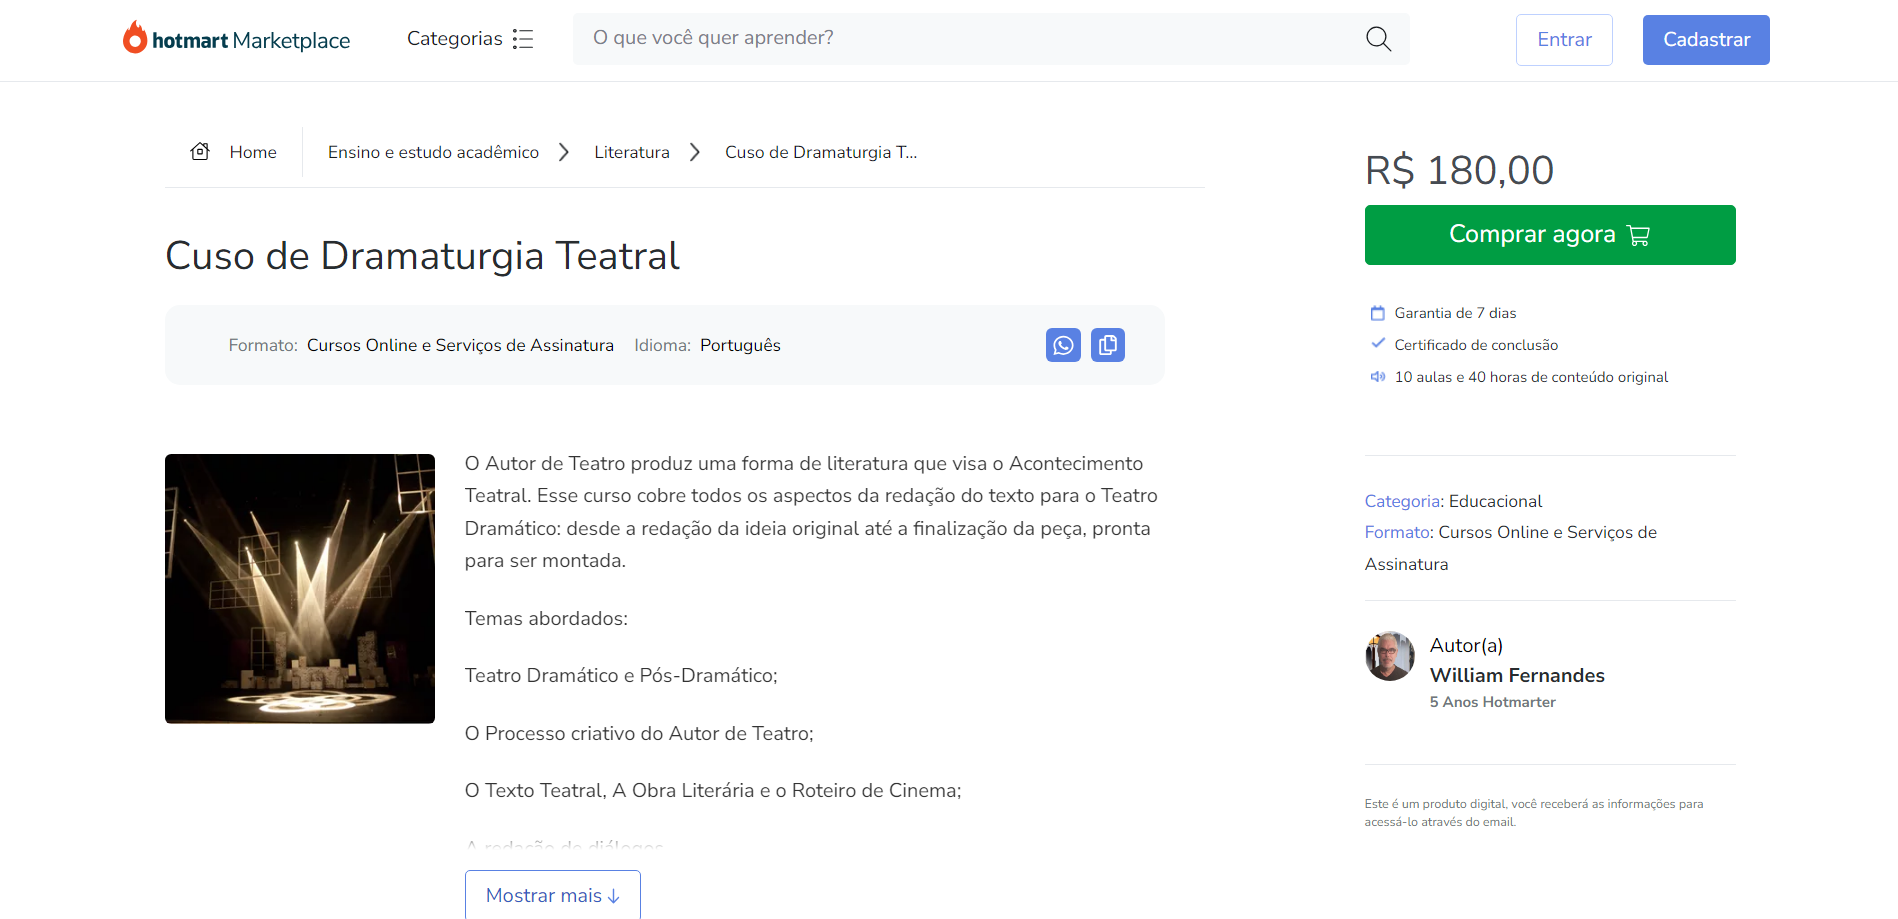Image resolution: width=1898 pixels, height=919 pixels.
Task: Click the speaker icon beside 10 aulas
Action: (1377, 377)
